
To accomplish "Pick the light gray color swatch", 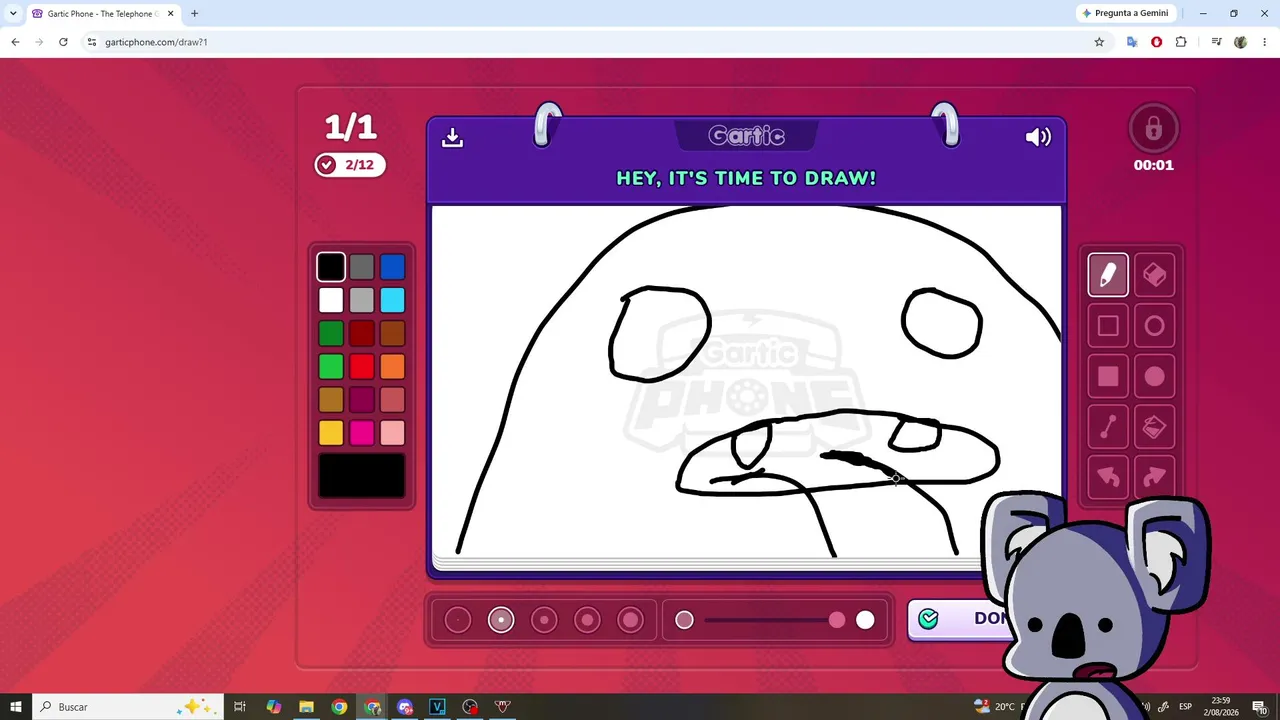I will point(362,300).
